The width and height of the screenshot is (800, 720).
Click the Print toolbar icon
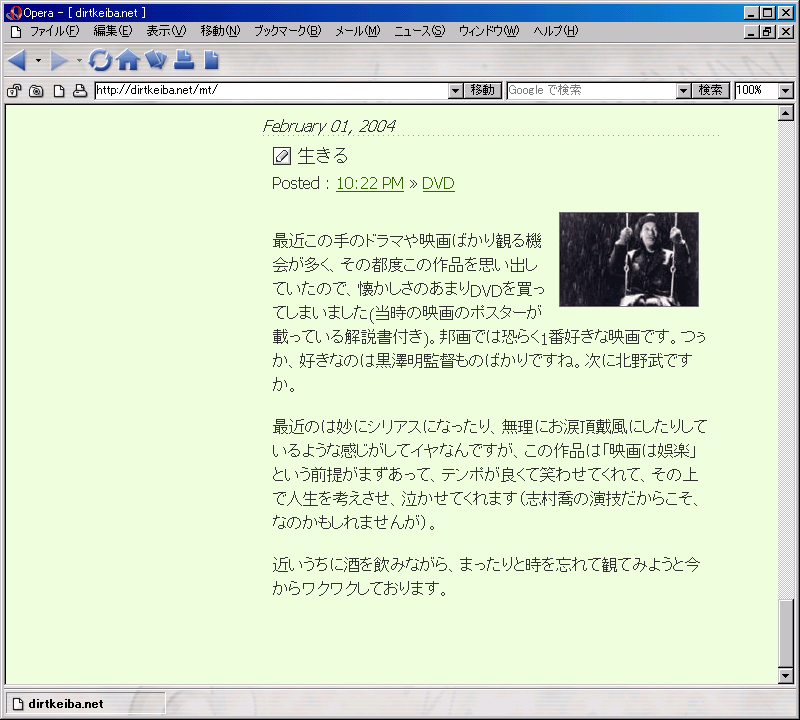click(184, 60)
